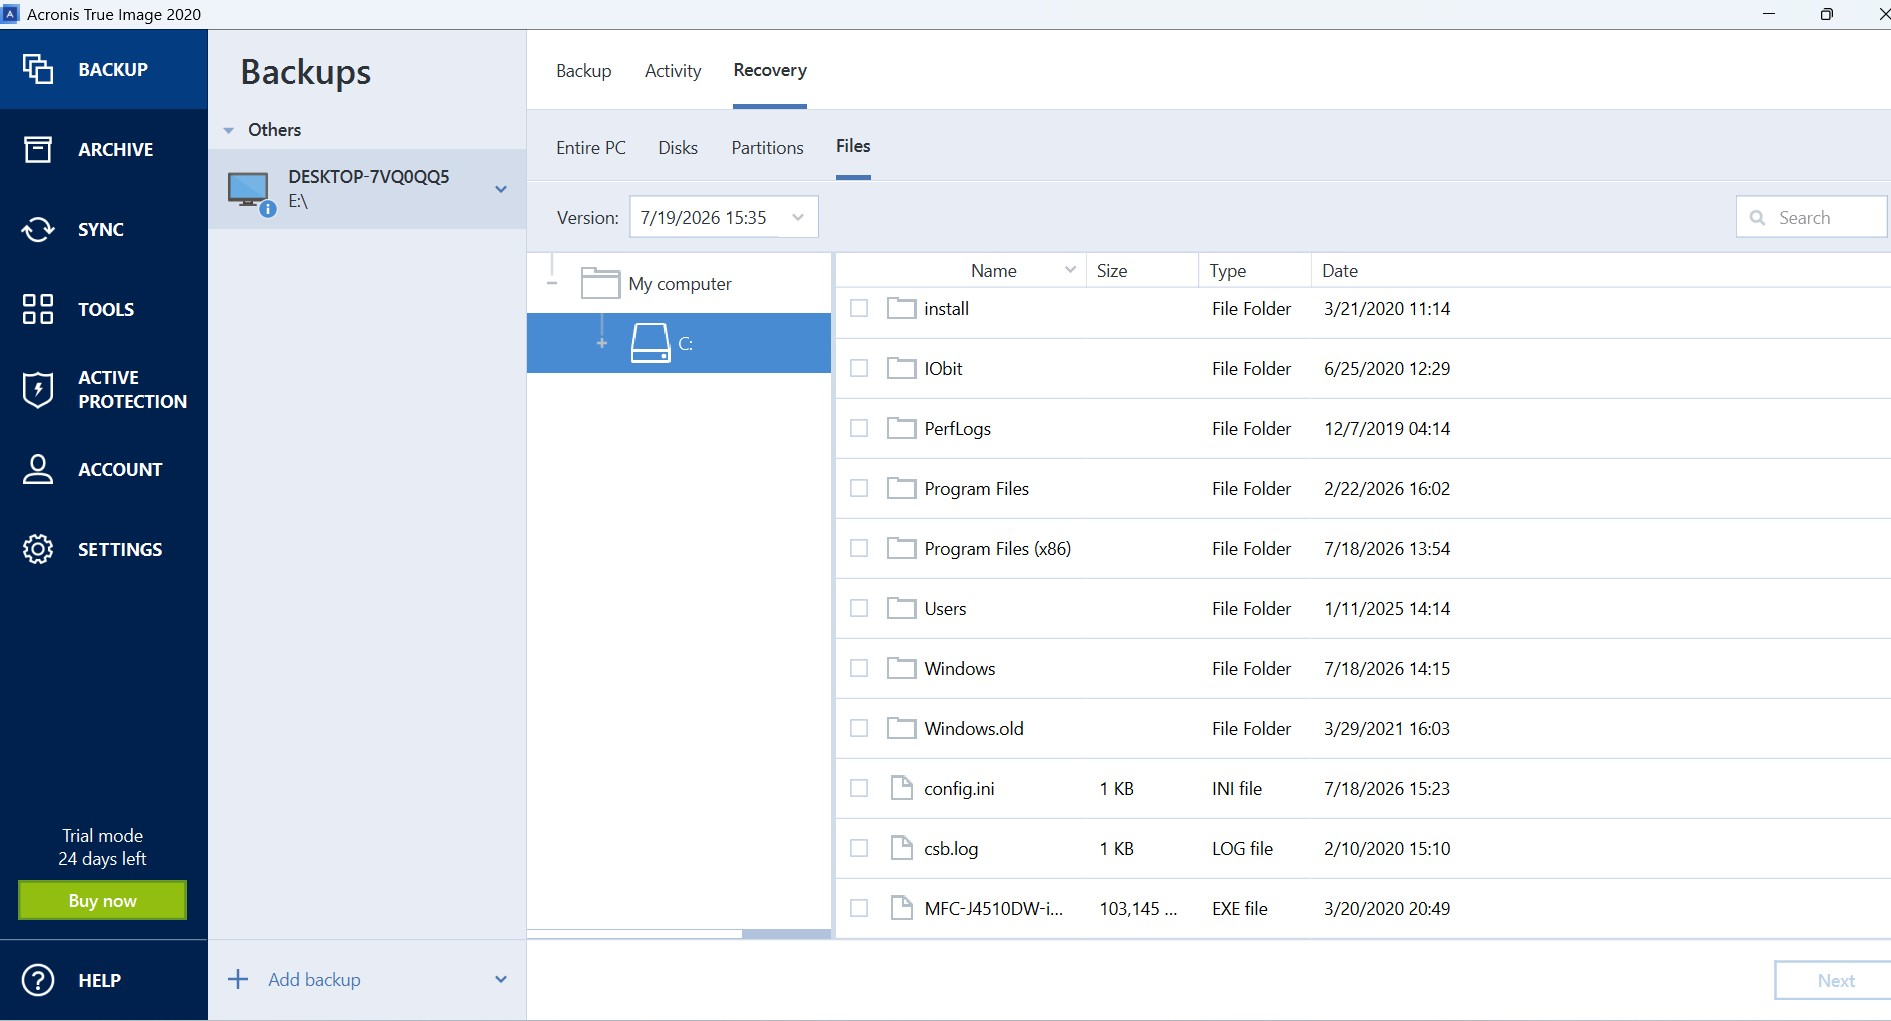Open the Add backup dropdown arrow
1891x1021 pixels.
(x=501, y=979)
